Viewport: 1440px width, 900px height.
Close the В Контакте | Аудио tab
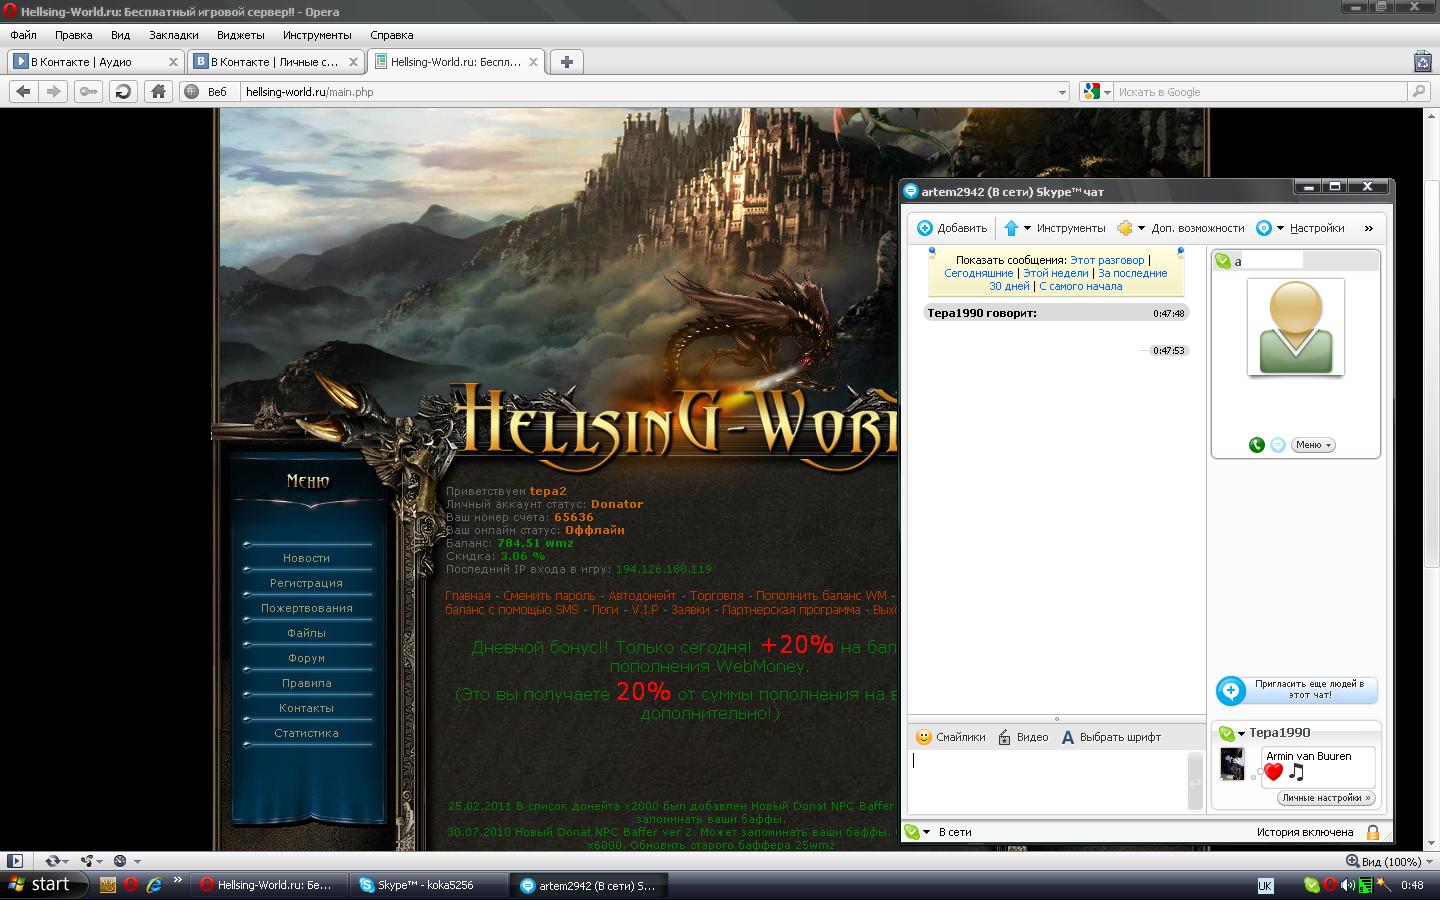pyautogui.click(x=173, y=61)
